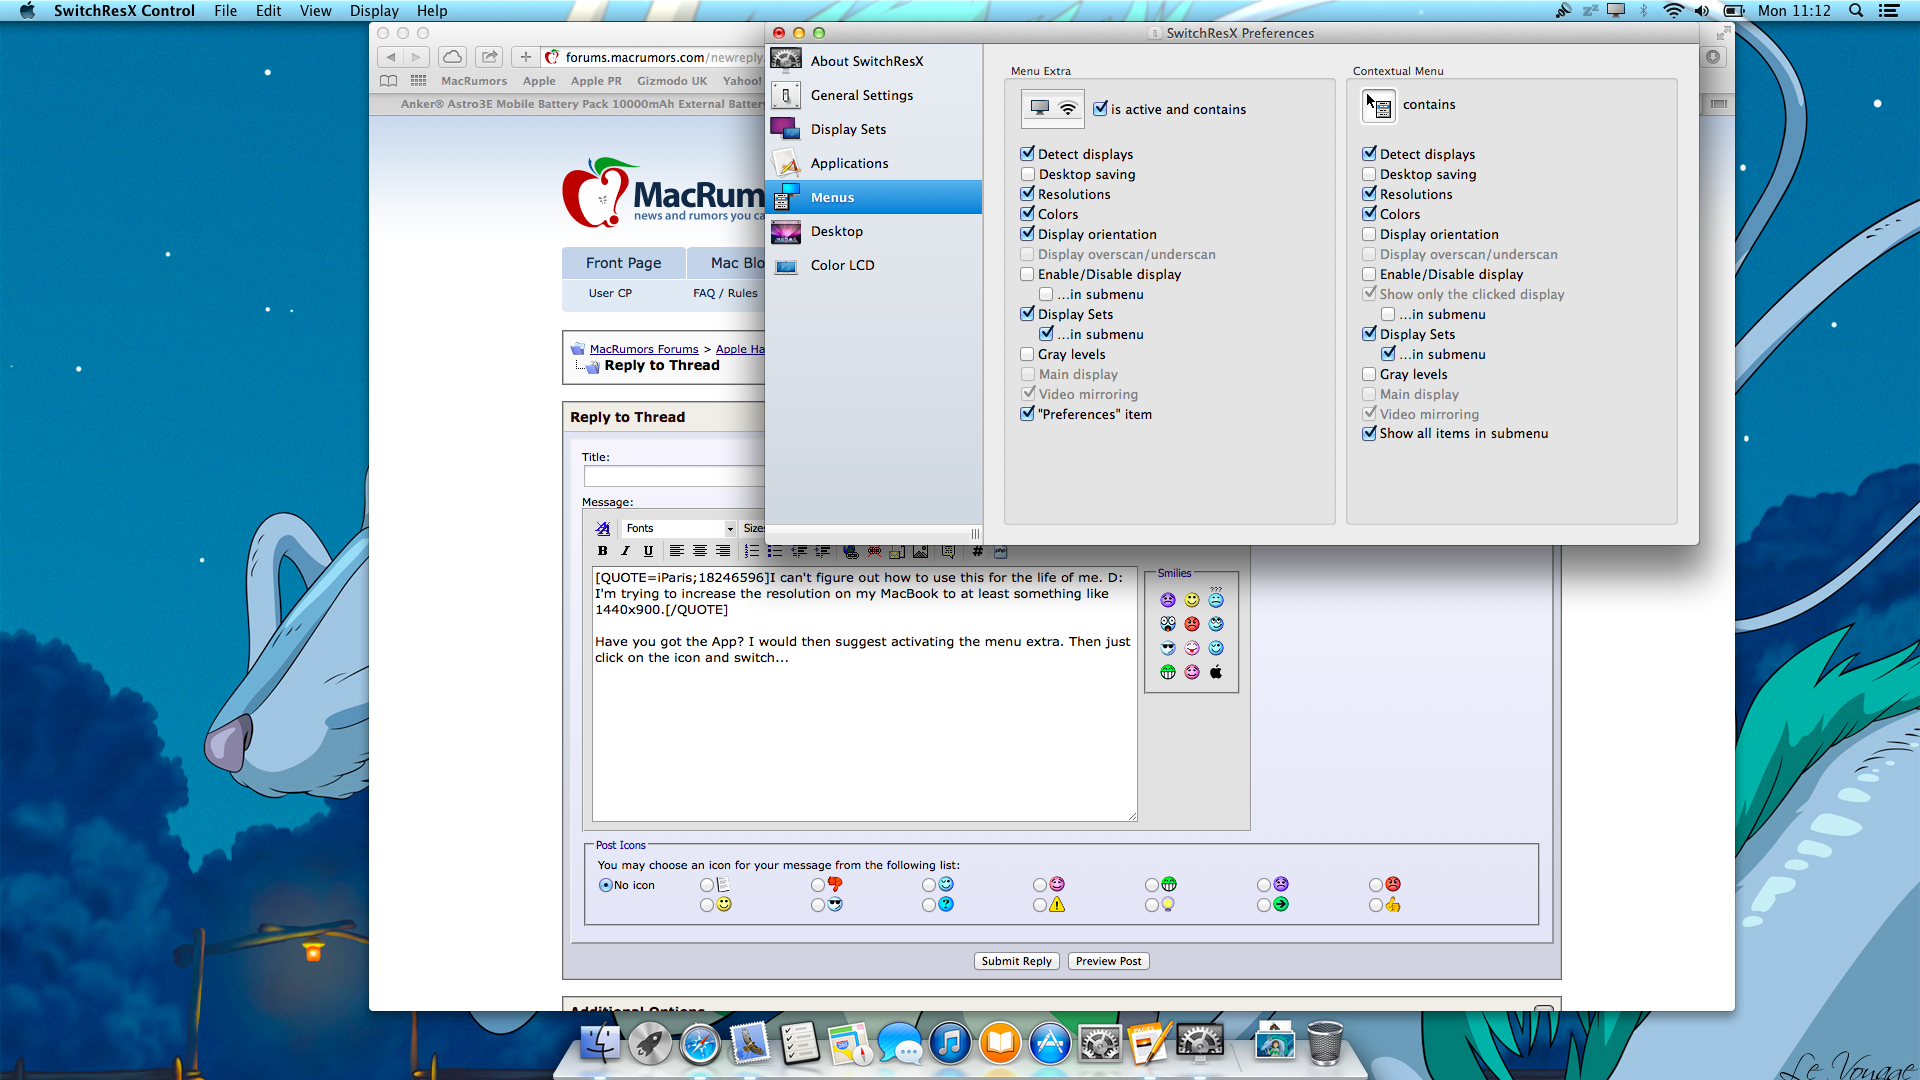Open MacRumors Forums breadcrumb link
Viewport: 1920px width, 1080px height.
coord(644,349)
